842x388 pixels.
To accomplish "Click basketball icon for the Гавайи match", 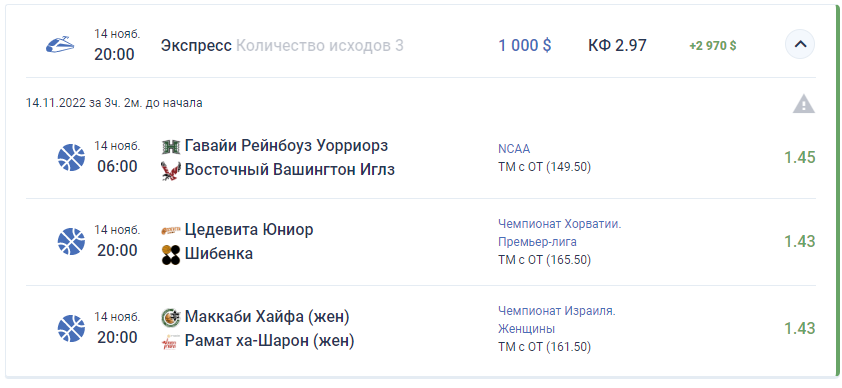I will [x=71, y=157].
